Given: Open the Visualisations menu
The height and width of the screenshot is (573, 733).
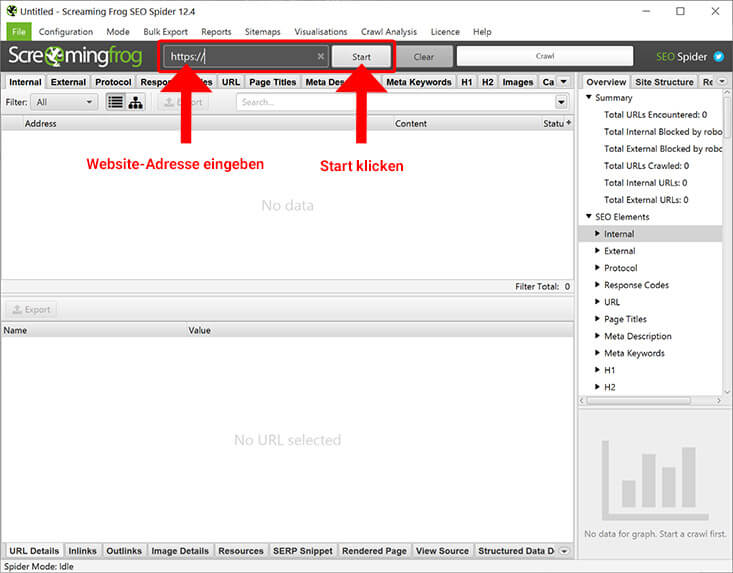Looking at the screenshot, I should pyautogui.click(x=321, y=32).
